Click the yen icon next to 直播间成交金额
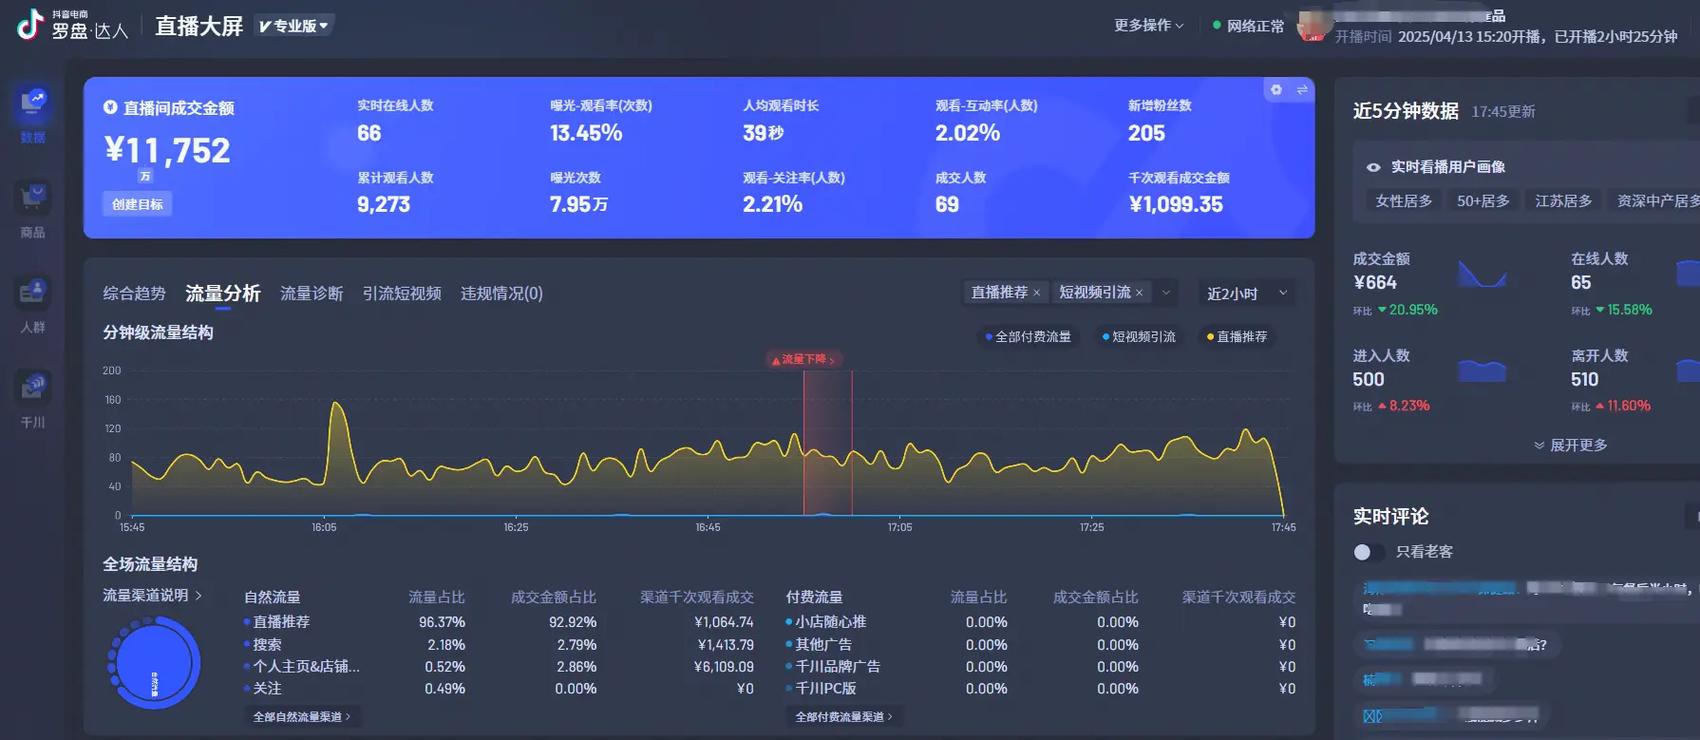The height and width of the screenshot is (740, 1700). [x=110, y=107]
